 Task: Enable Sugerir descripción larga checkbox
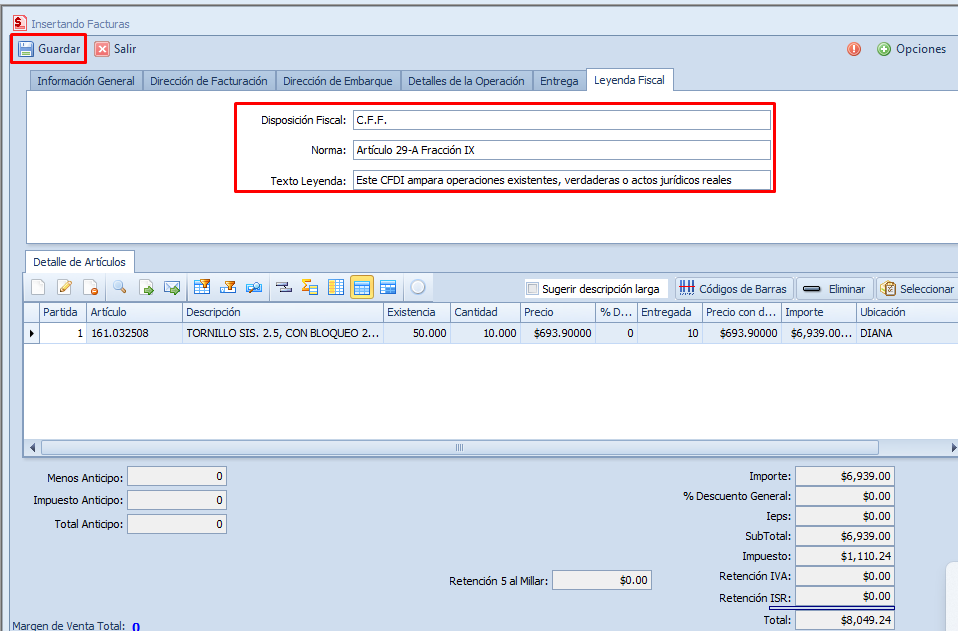tap(533, 289)
